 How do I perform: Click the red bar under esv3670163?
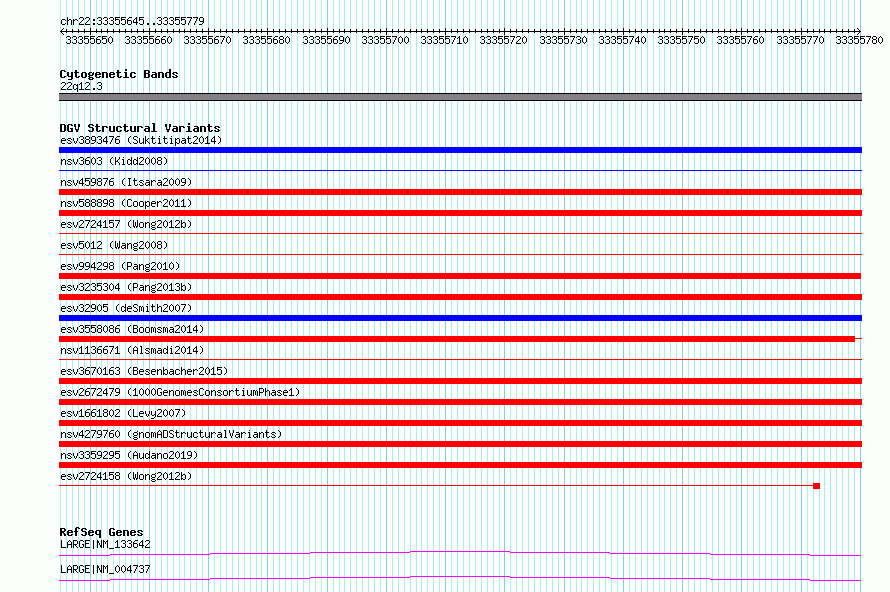460,381
